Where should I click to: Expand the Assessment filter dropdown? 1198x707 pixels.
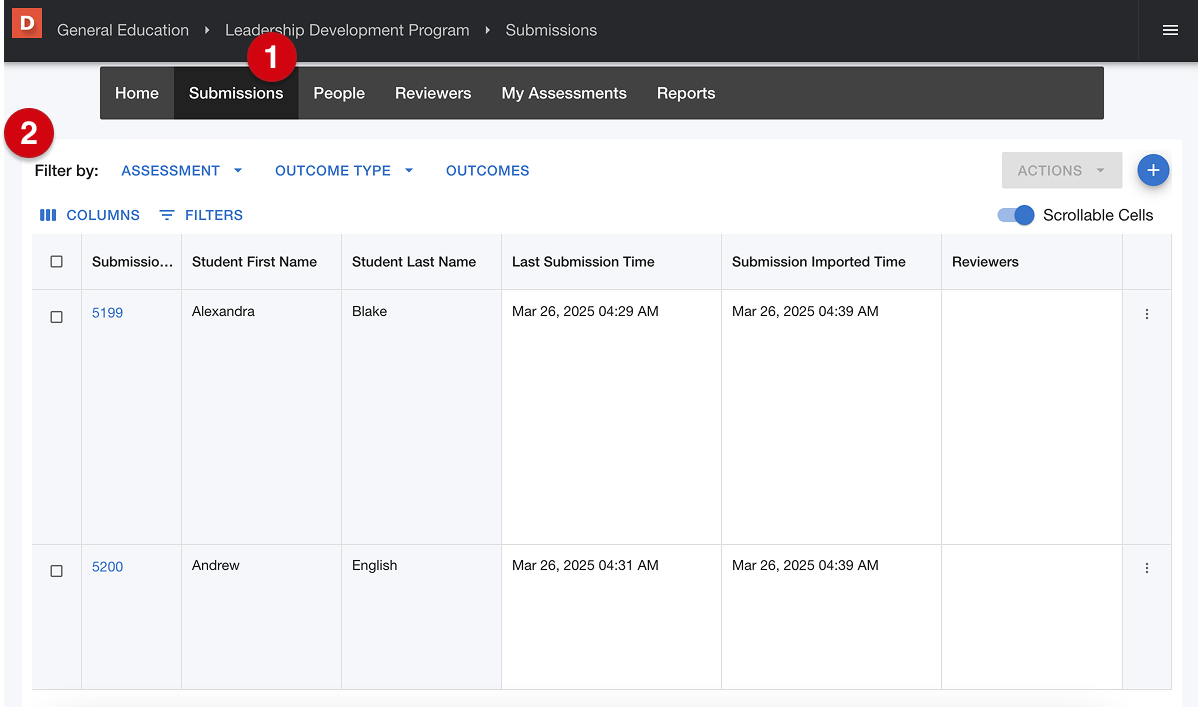(x=181, y=171)
